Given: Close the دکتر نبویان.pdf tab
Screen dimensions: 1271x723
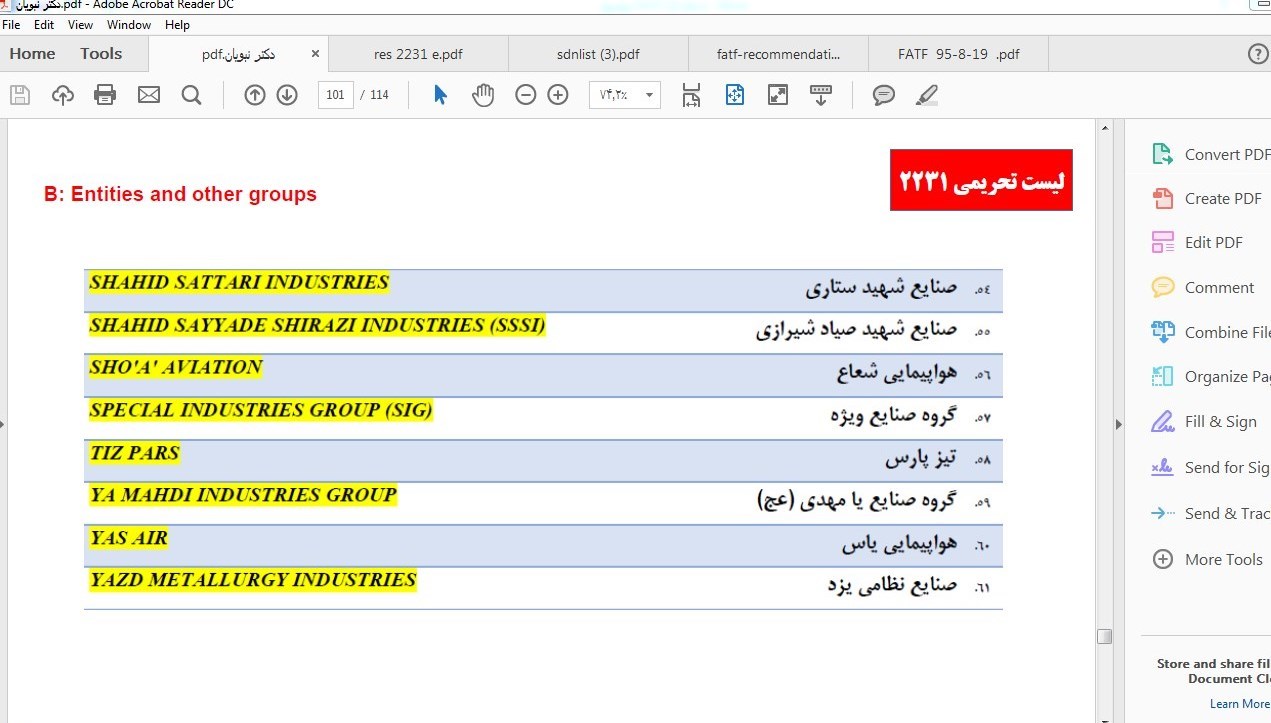Looking at the screenshot, I should click(316, 54).
